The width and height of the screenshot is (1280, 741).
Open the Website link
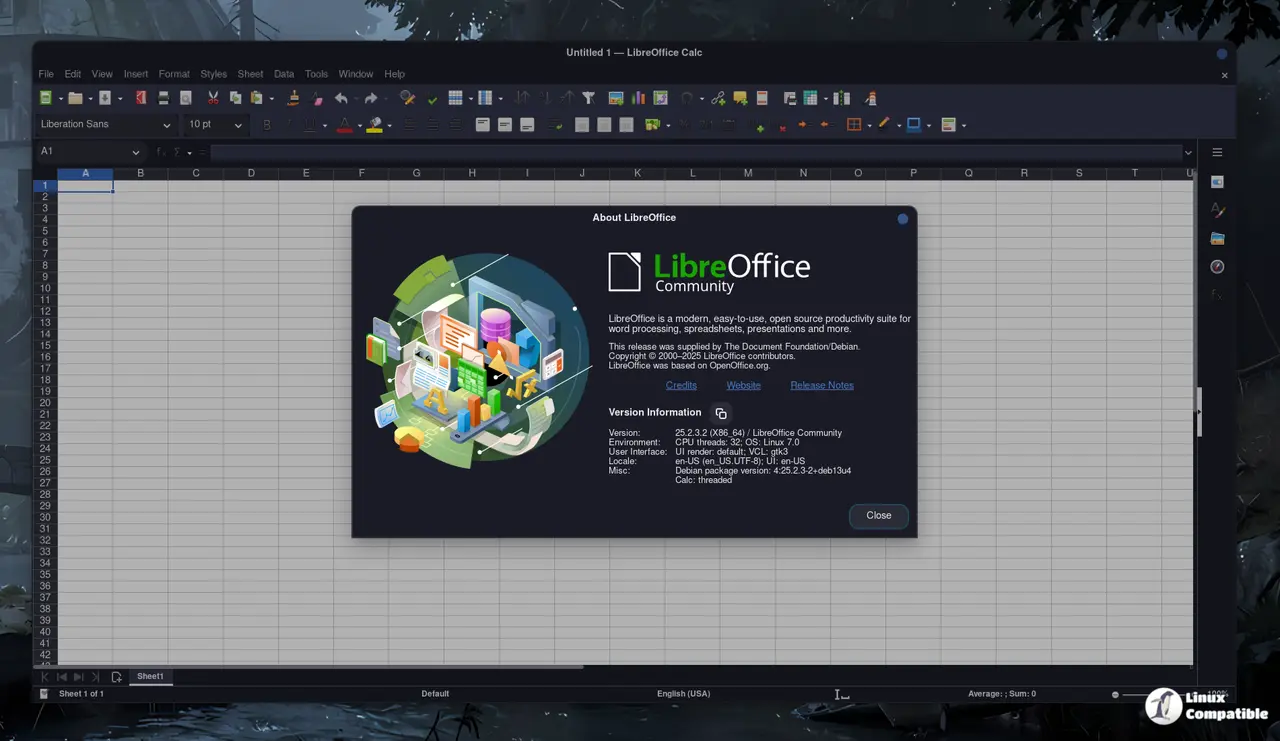[x=743, y=385]
